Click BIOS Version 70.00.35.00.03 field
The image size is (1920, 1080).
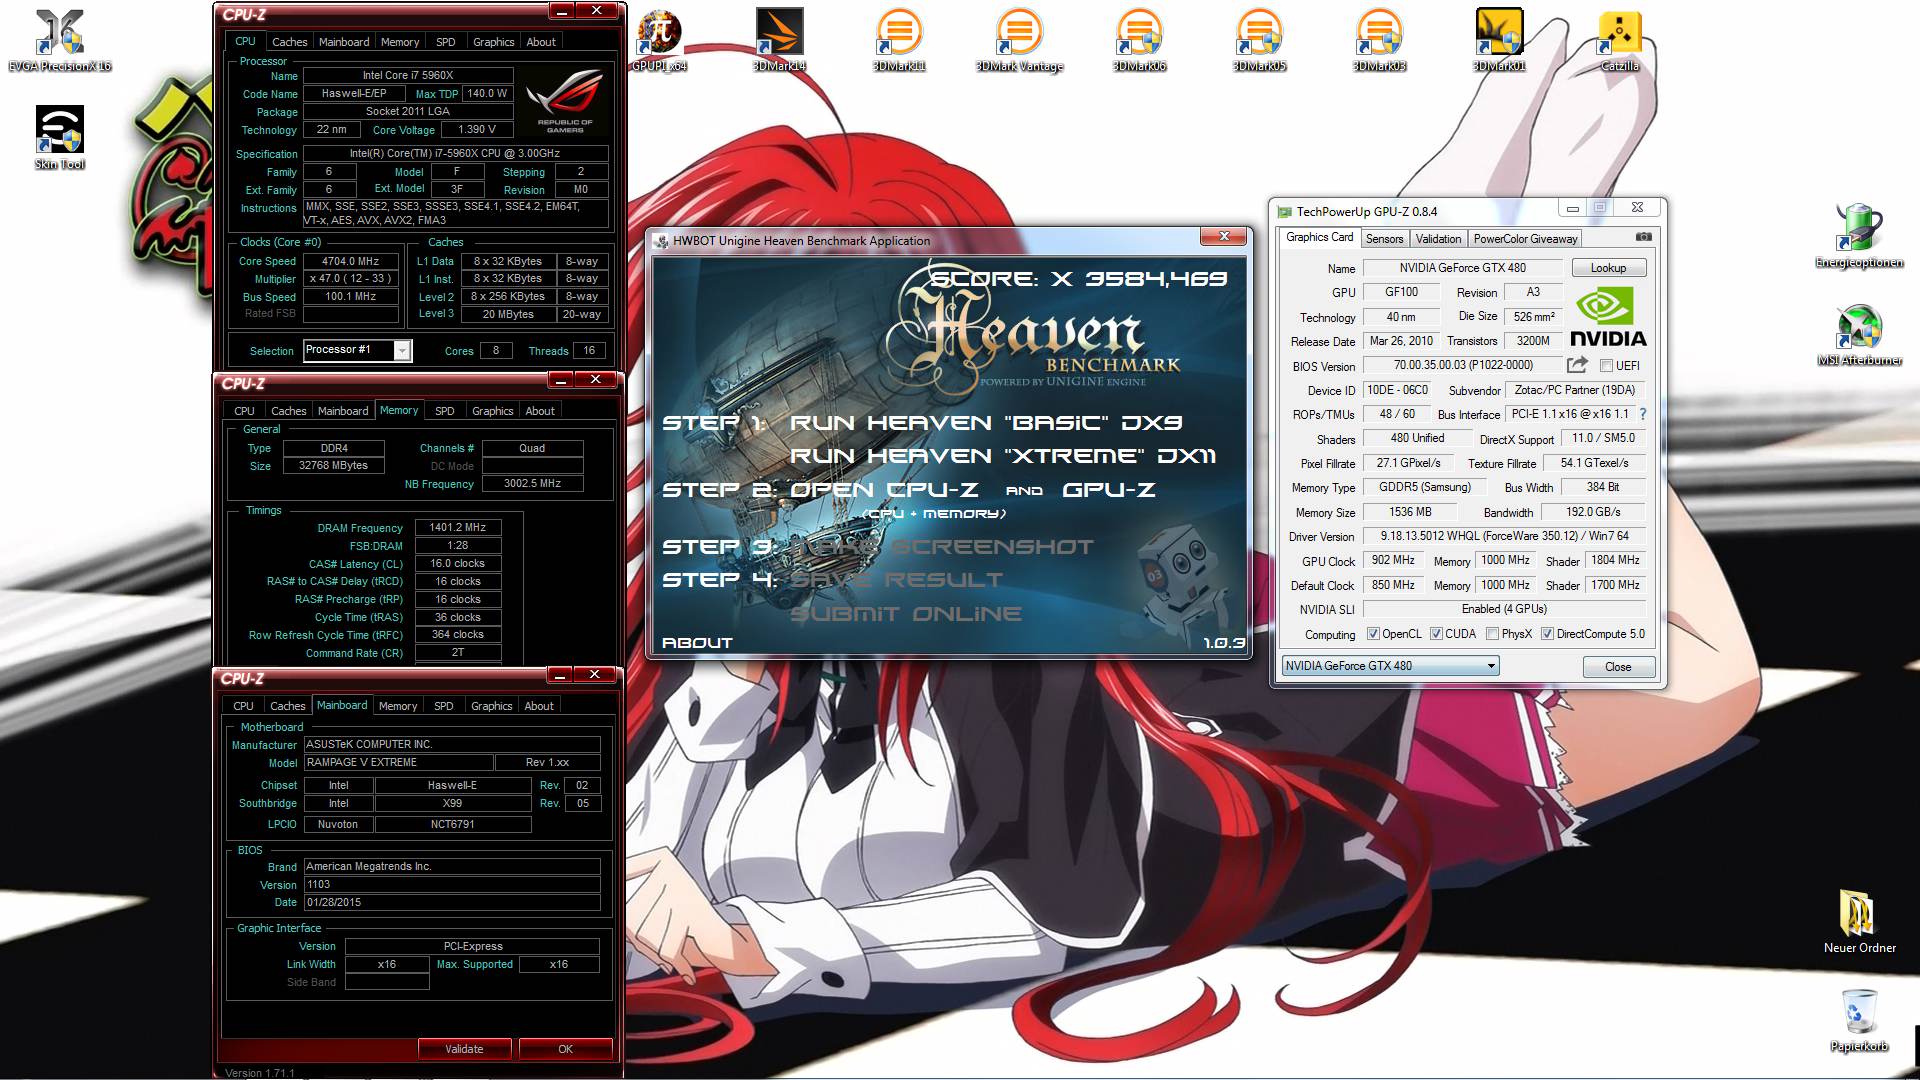[1462, 366]
